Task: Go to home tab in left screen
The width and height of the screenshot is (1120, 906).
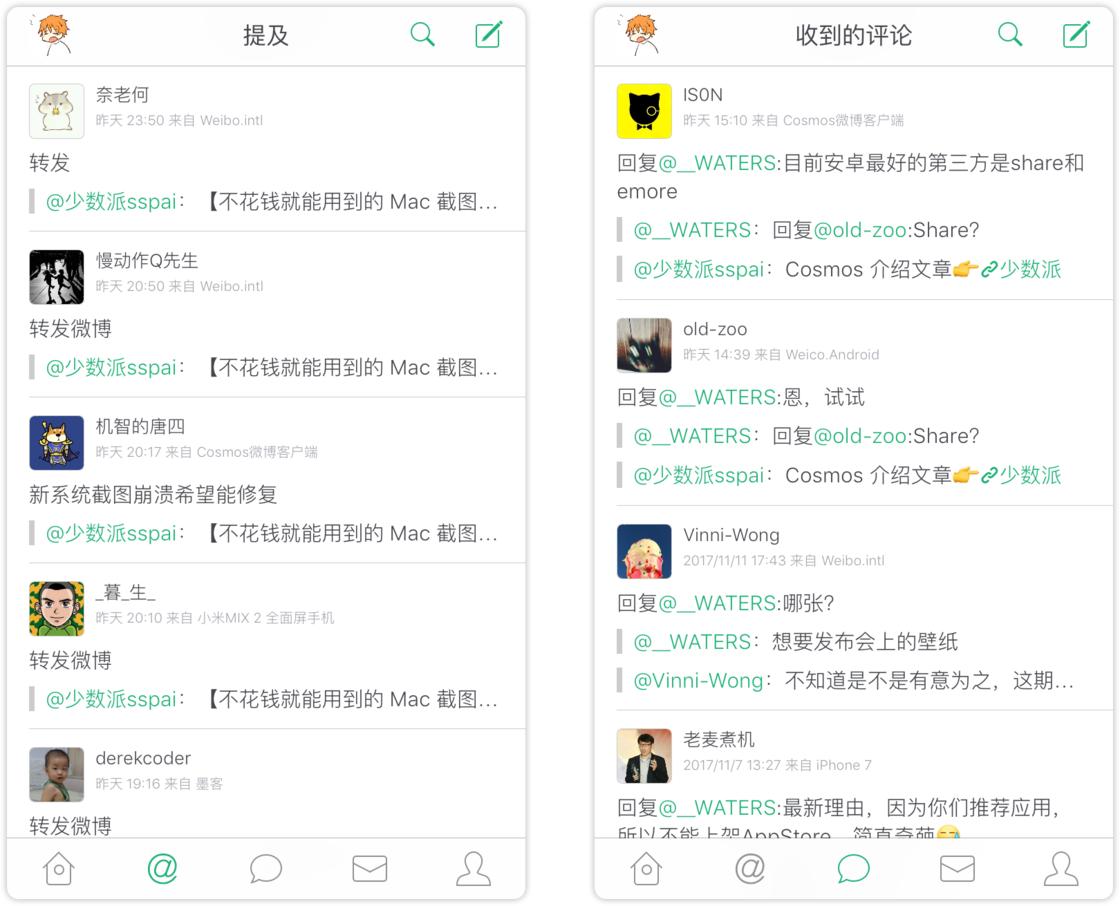Action: 59,869
